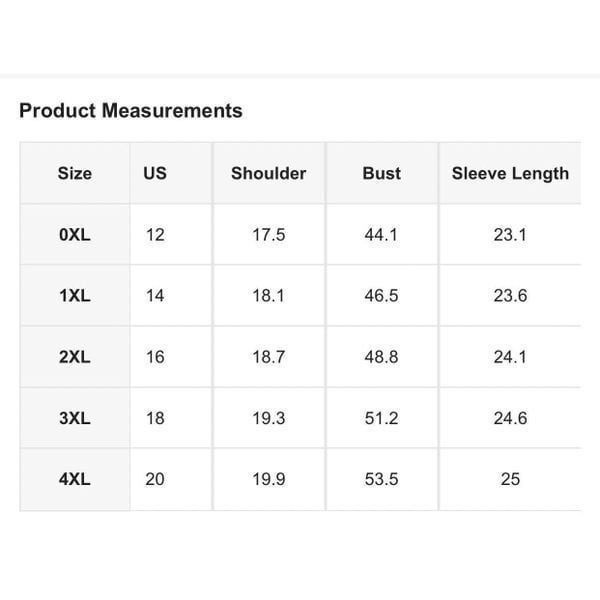Click the 18.7 shoulder value
Image resolution: width=600 pixels, height=600 pixels.
[269, 357]
